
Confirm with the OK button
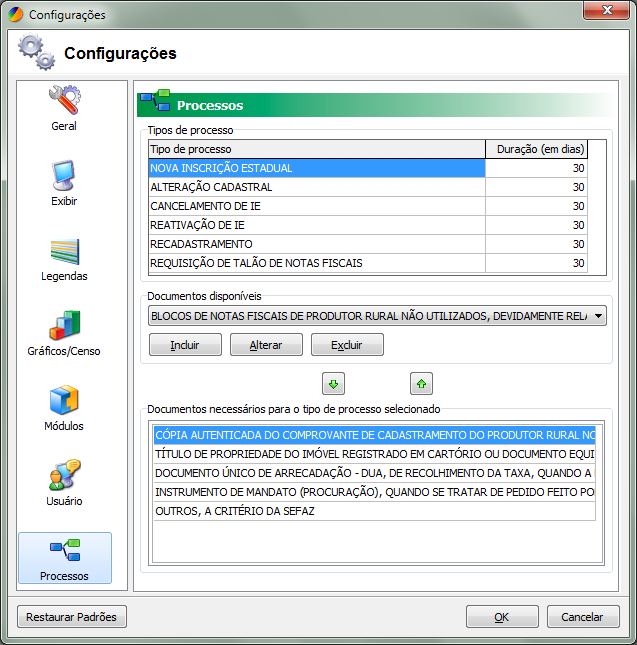point(502,617)
